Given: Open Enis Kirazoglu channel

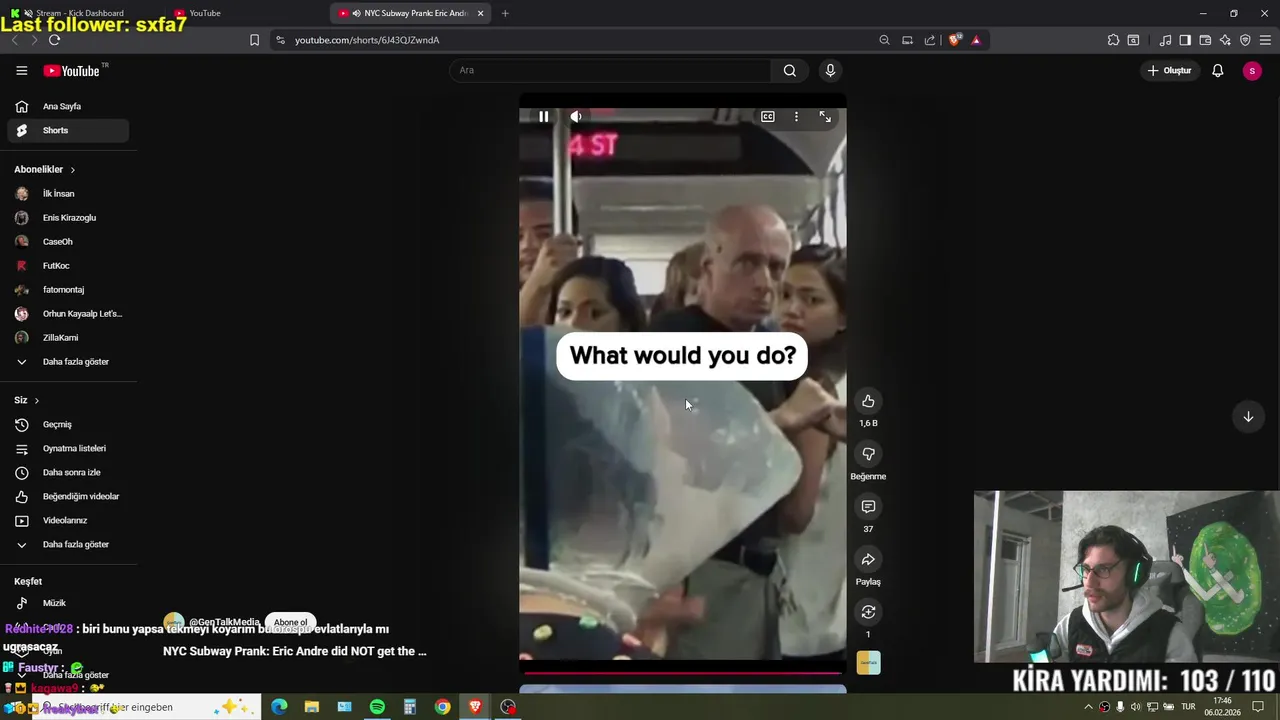Looking at the screenshot, I should tap(68, 217).
